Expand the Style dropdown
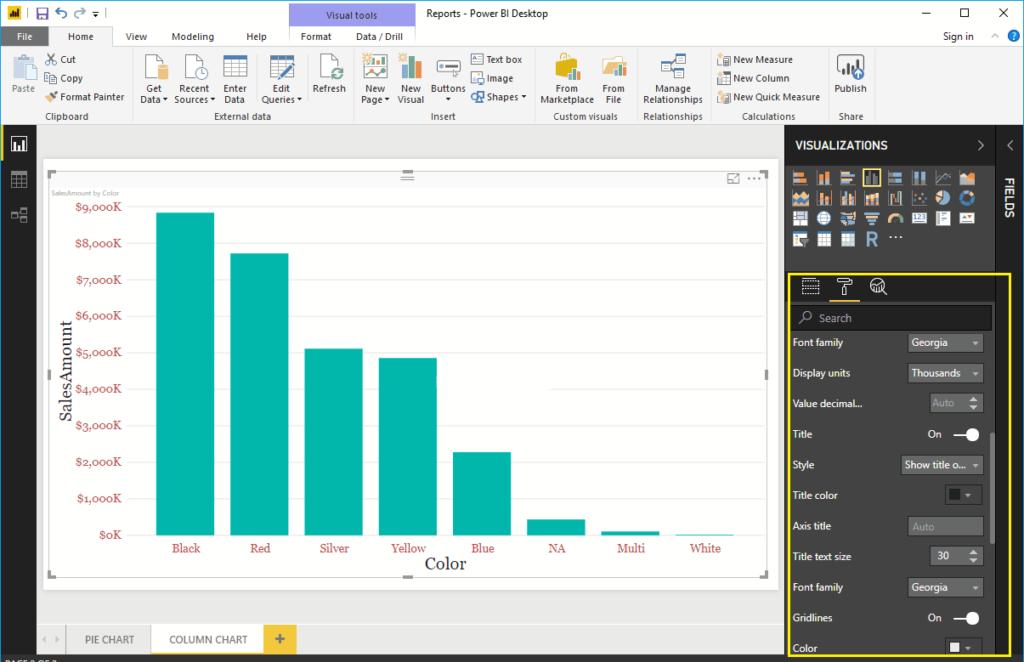Image resolution: width=1024 pixels, height=662 pixels. (942, 465)
